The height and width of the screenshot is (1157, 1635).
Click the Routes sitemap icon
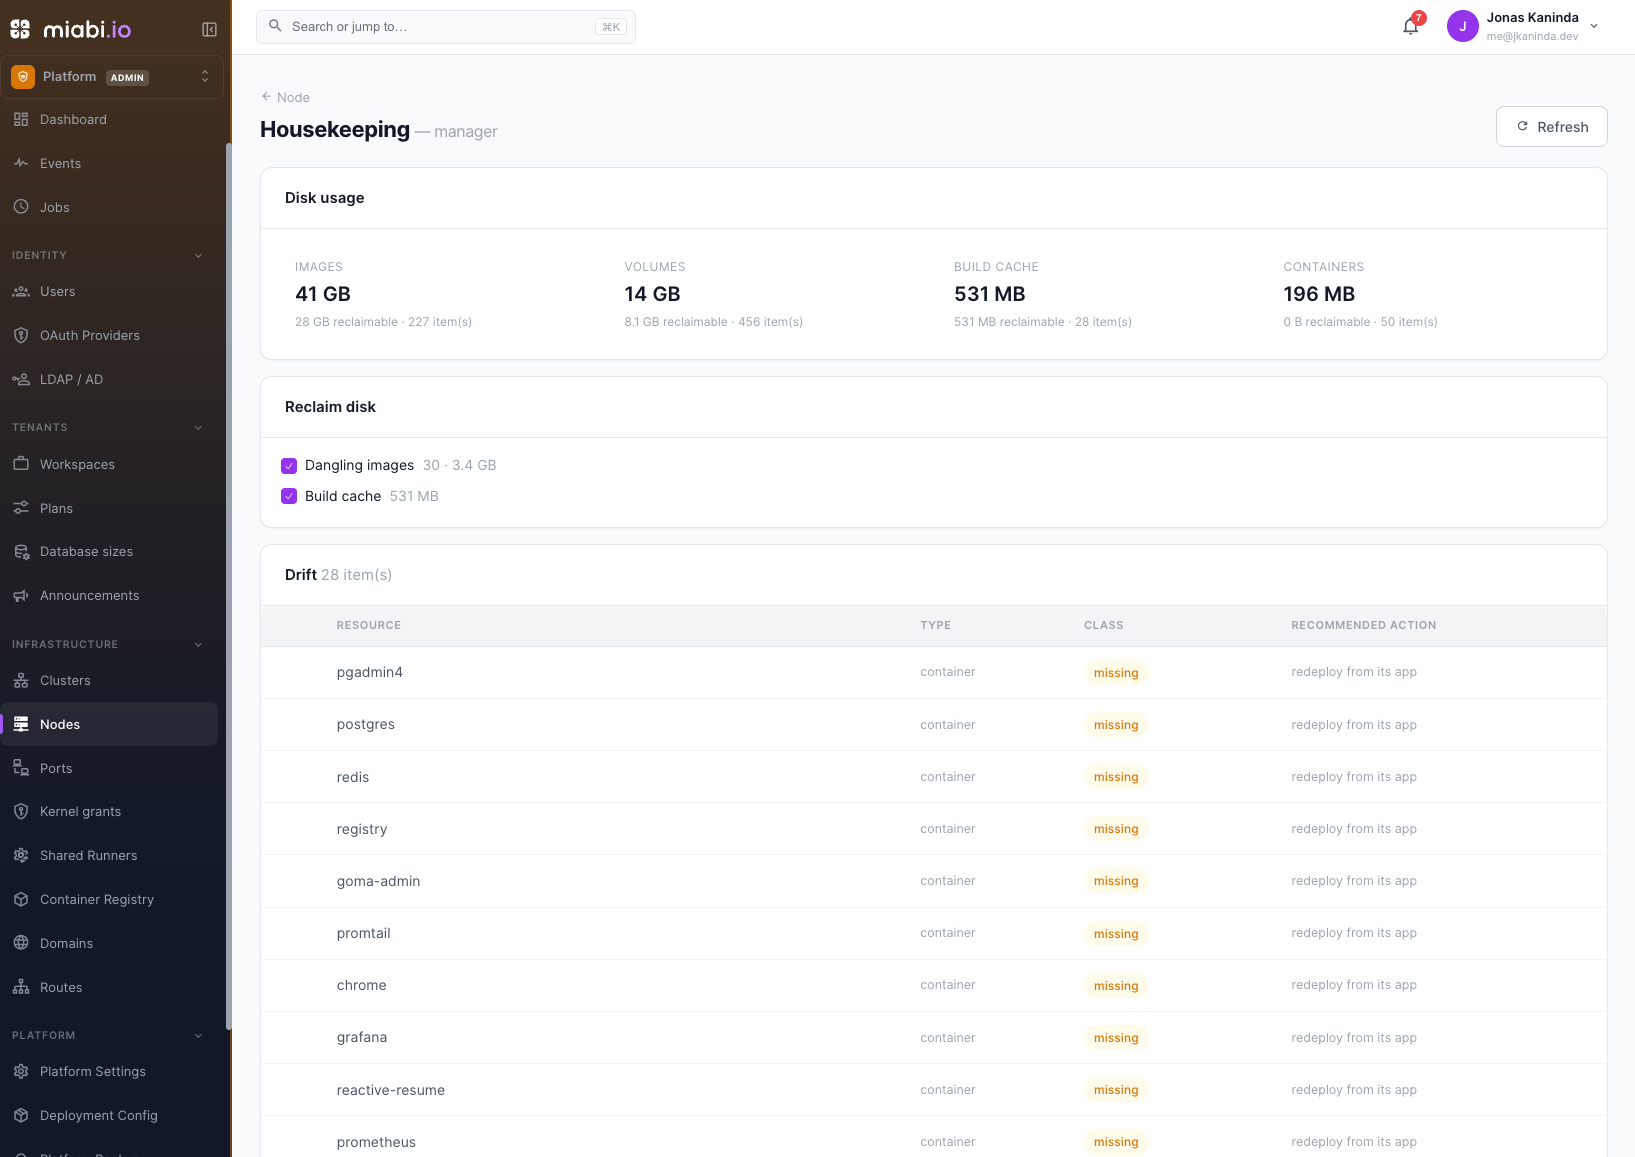21,987
